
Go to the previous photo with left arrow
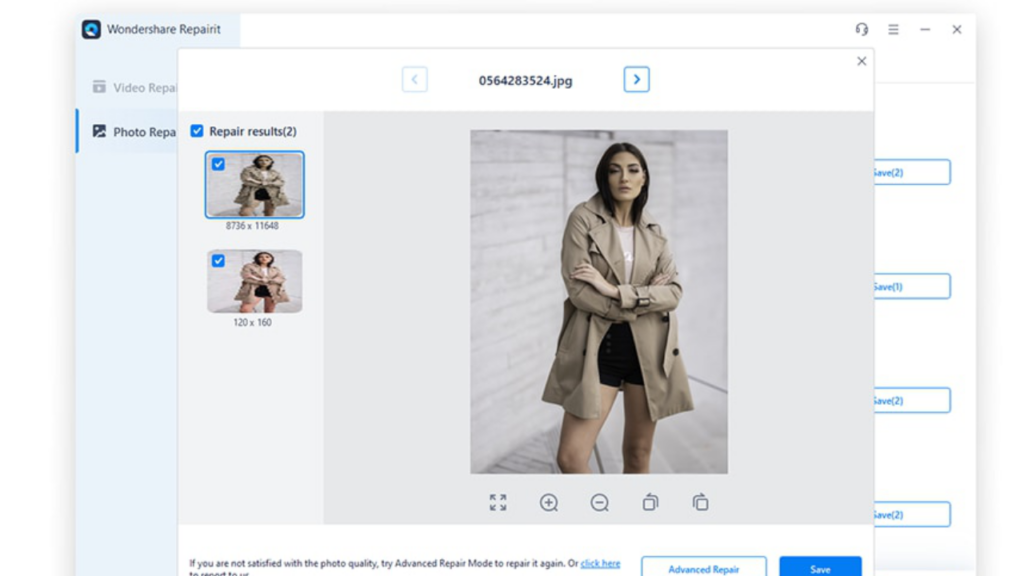pos(414,80)
